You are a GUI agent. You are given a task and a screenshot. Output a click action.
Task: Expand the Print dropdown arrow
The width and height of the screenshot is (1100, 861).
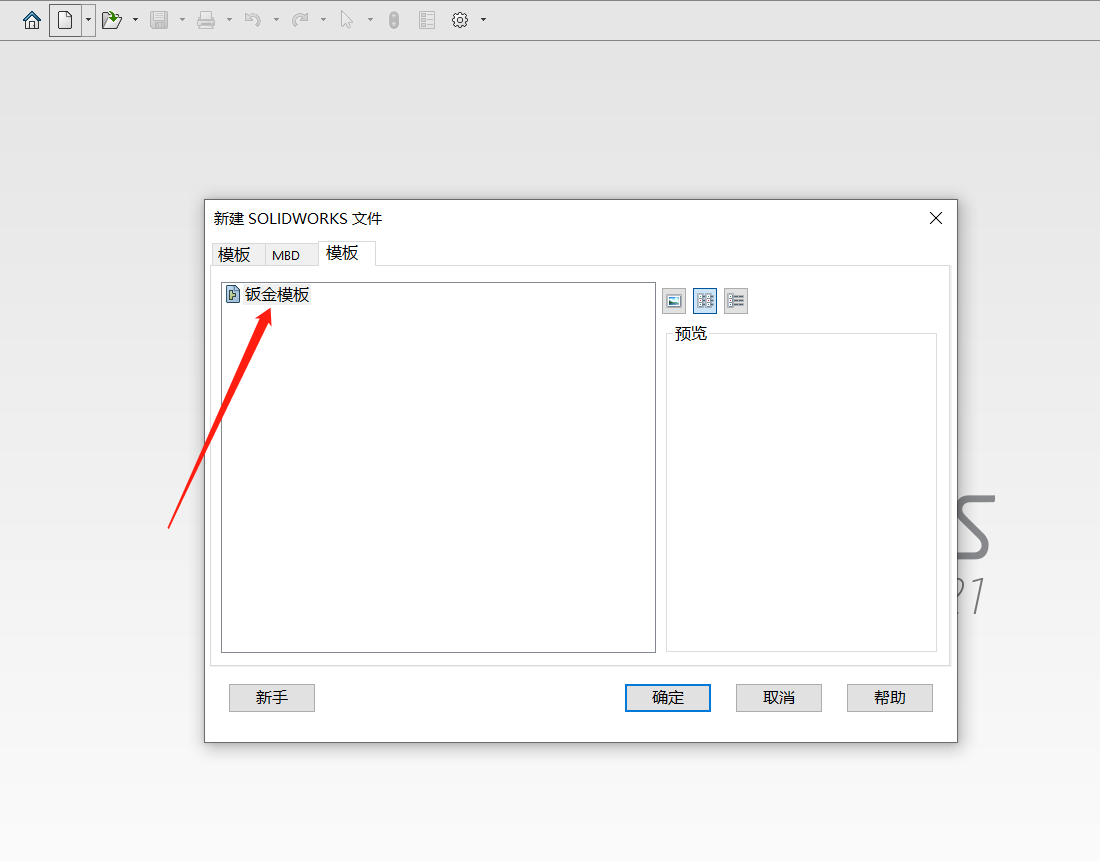(x=229, y=20)
